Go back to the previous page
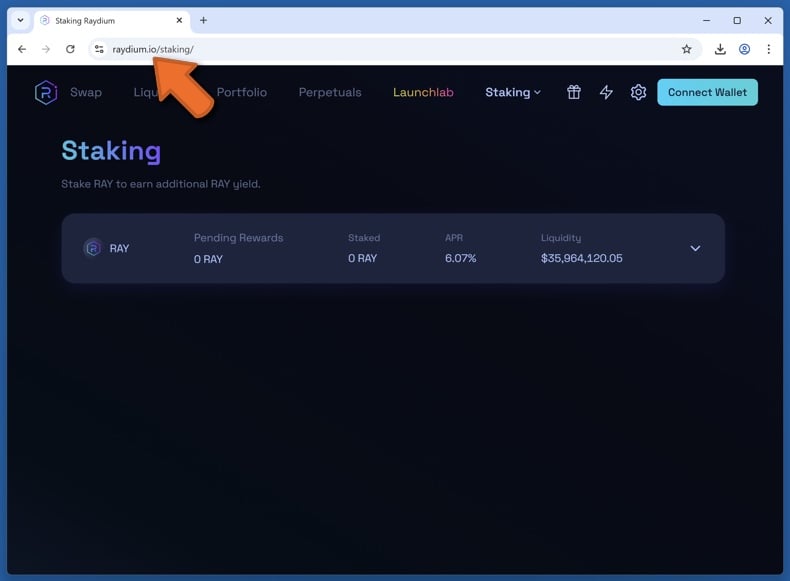Image resolution: width=790 pixels, height=581 pixels. click(x=22, y=49)
